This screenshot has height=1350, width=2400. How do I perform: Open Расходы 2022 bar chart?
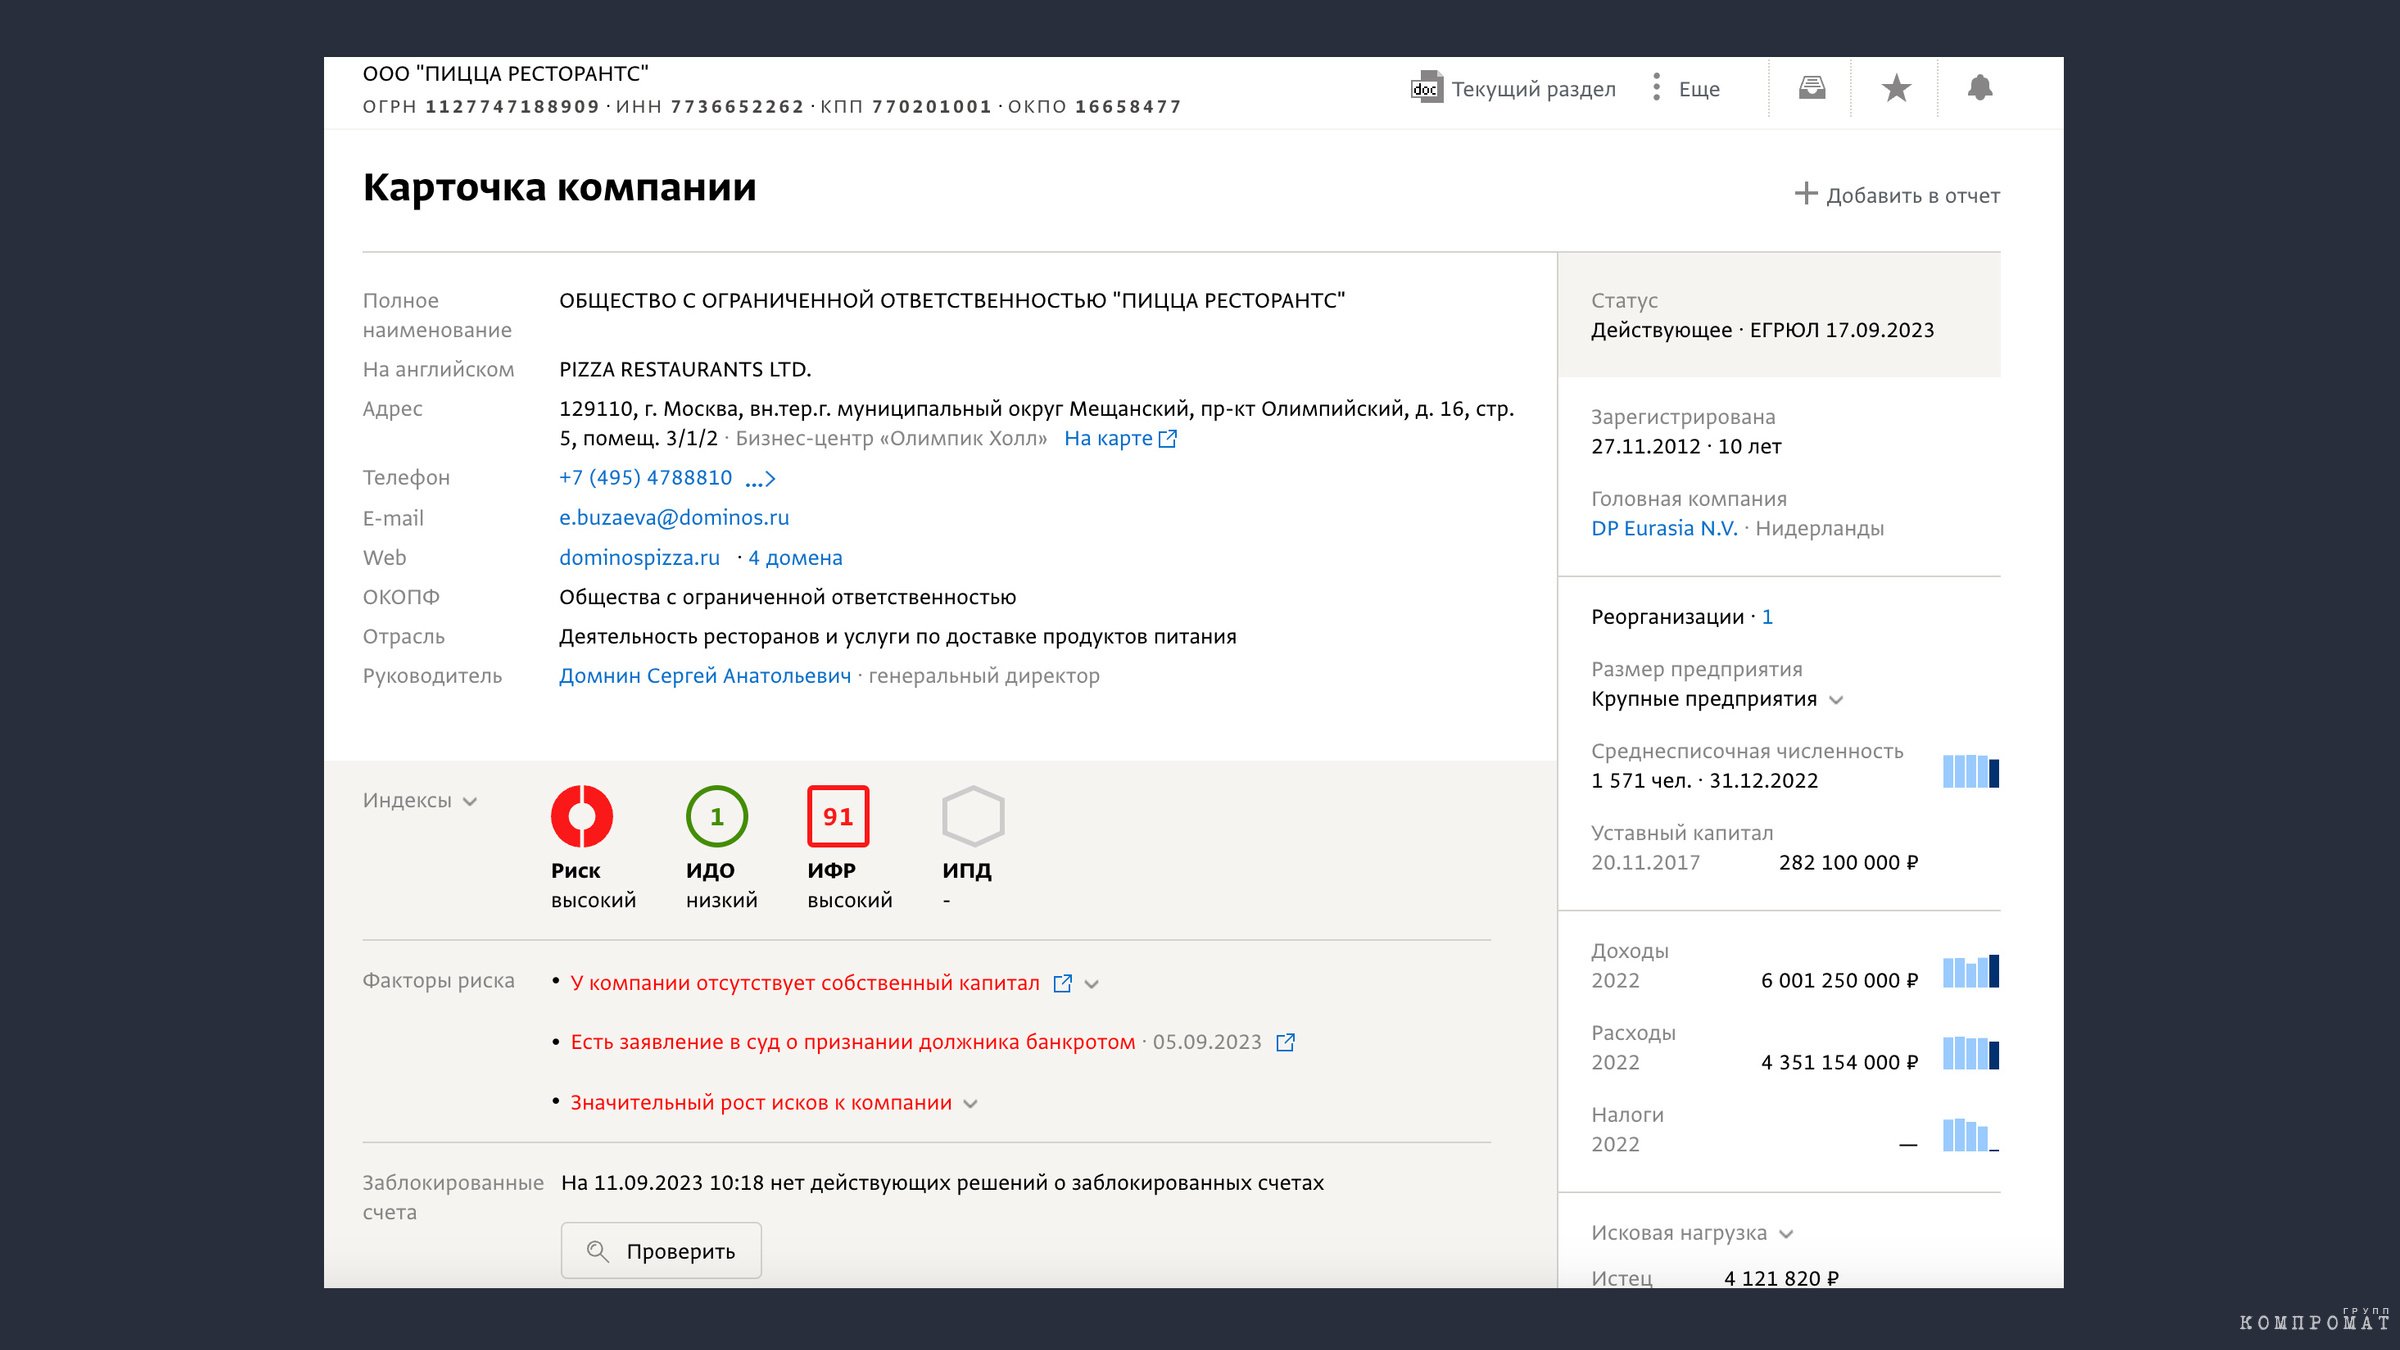pyautogui.click(x=1970, y=1053)
